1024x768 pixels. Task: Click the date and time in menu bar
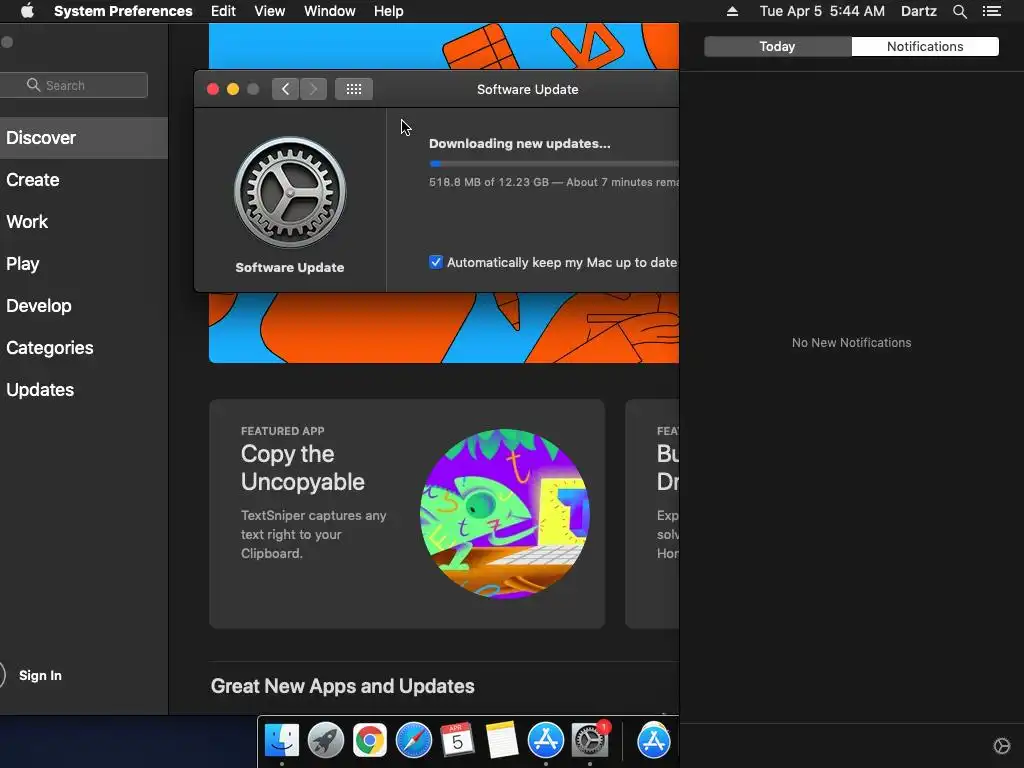pyautogui.click(x=822, y=11)
